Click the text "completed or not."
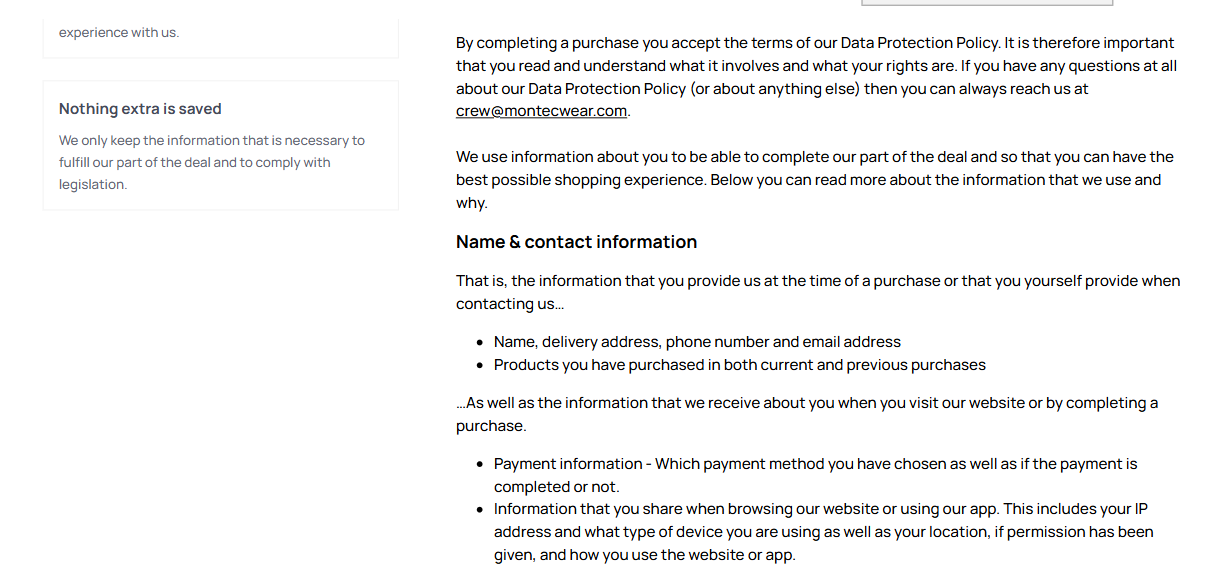This screenshot has width=1210, height=569. (x=556, y=487)
